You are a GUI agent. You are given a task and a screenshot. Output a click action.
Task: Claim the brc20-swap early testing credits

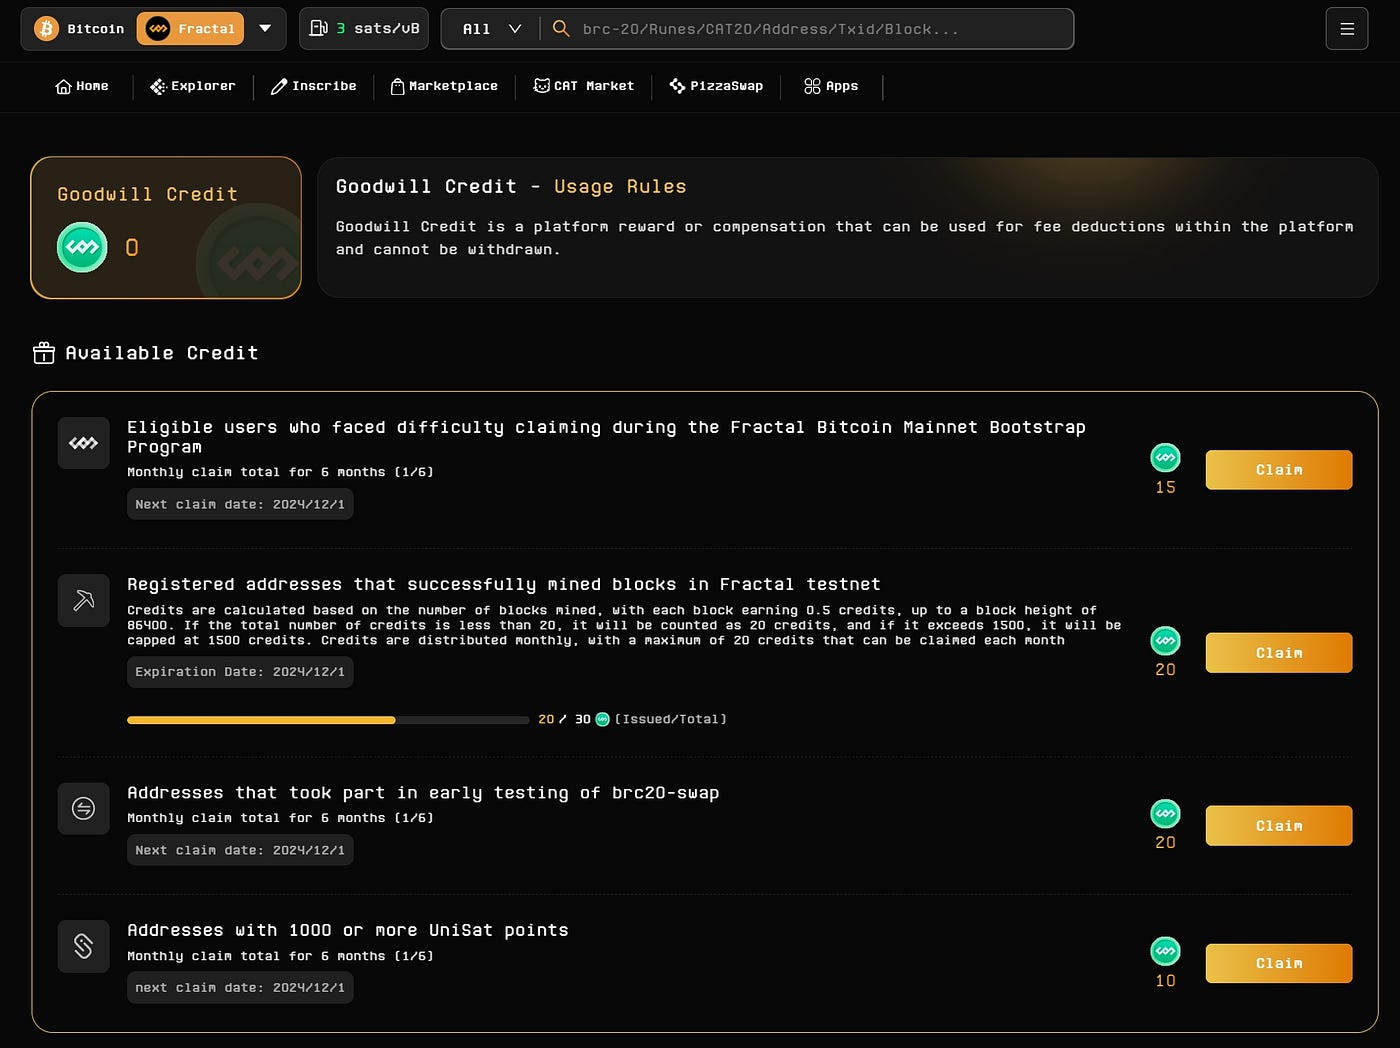[x=1279, y=826]
